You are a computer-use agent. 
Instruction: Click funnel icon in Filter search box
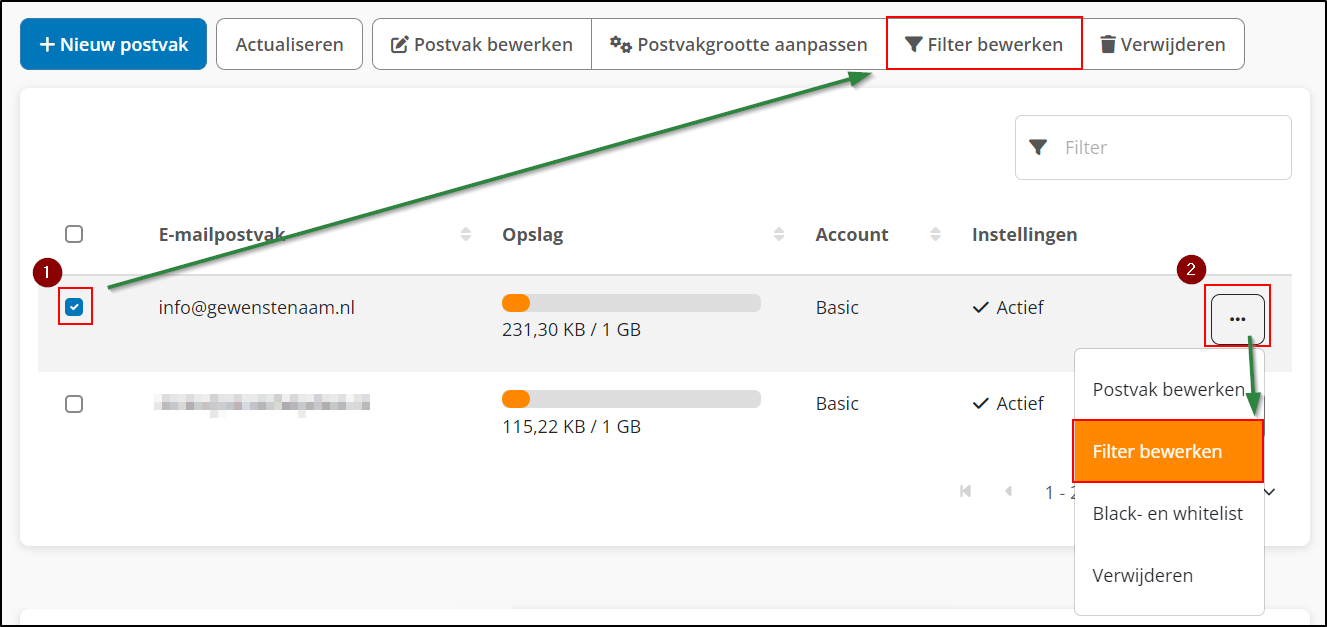point(1038,148)
